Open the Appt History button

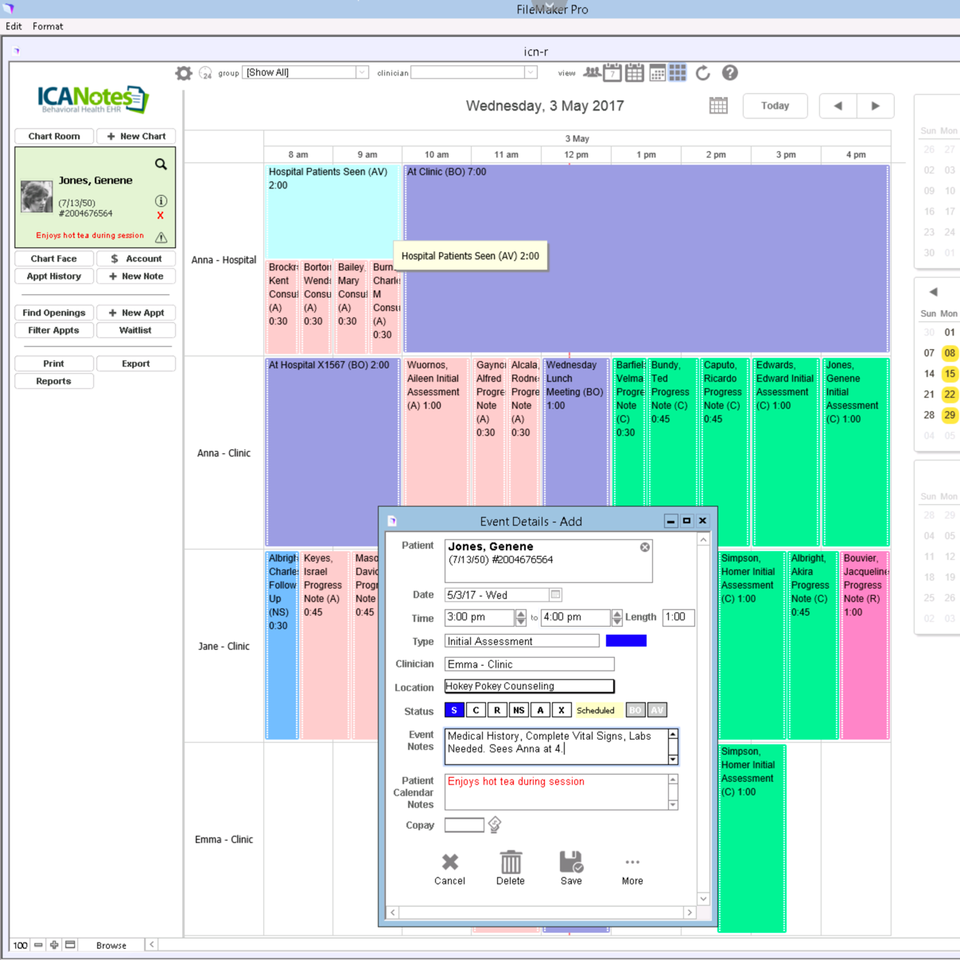tap(54, 276)
